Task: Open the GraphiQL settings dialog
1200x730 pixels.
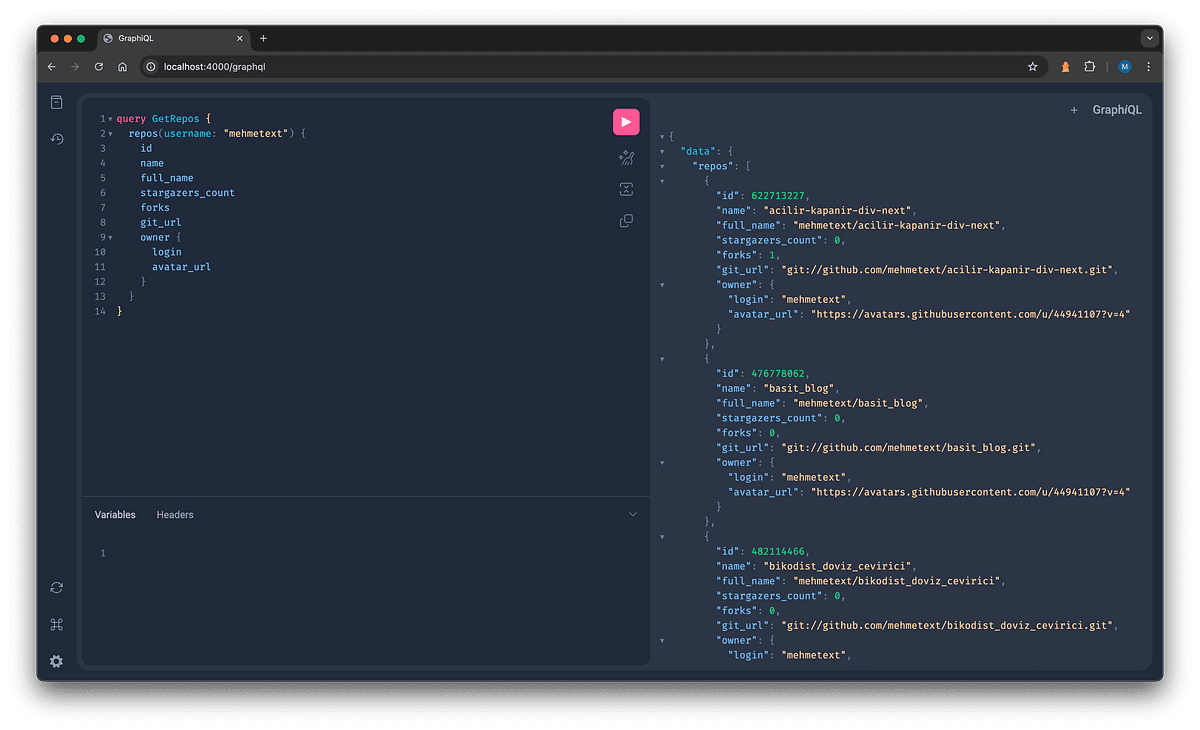Action: pyautogui.click(x=56, y=661)
